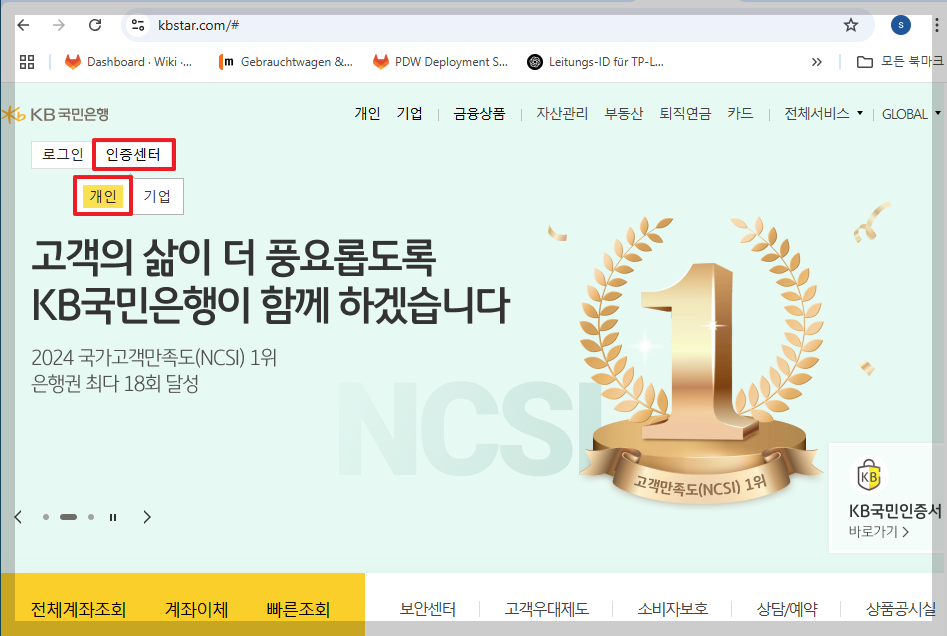Bookmark this page with the star icon

[x=850, y=25]
